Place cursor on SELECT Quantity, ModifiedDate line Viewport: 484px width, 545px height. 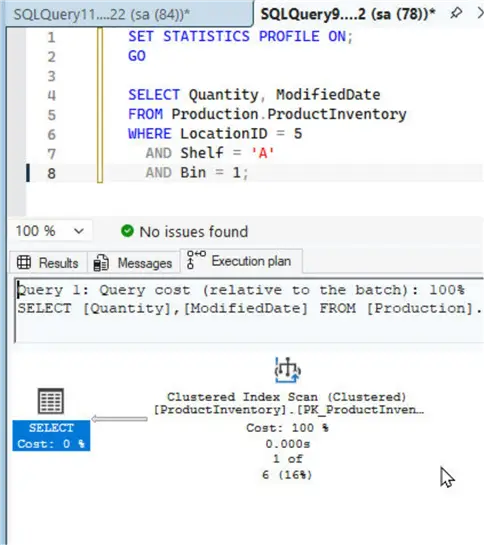point(254,95)
